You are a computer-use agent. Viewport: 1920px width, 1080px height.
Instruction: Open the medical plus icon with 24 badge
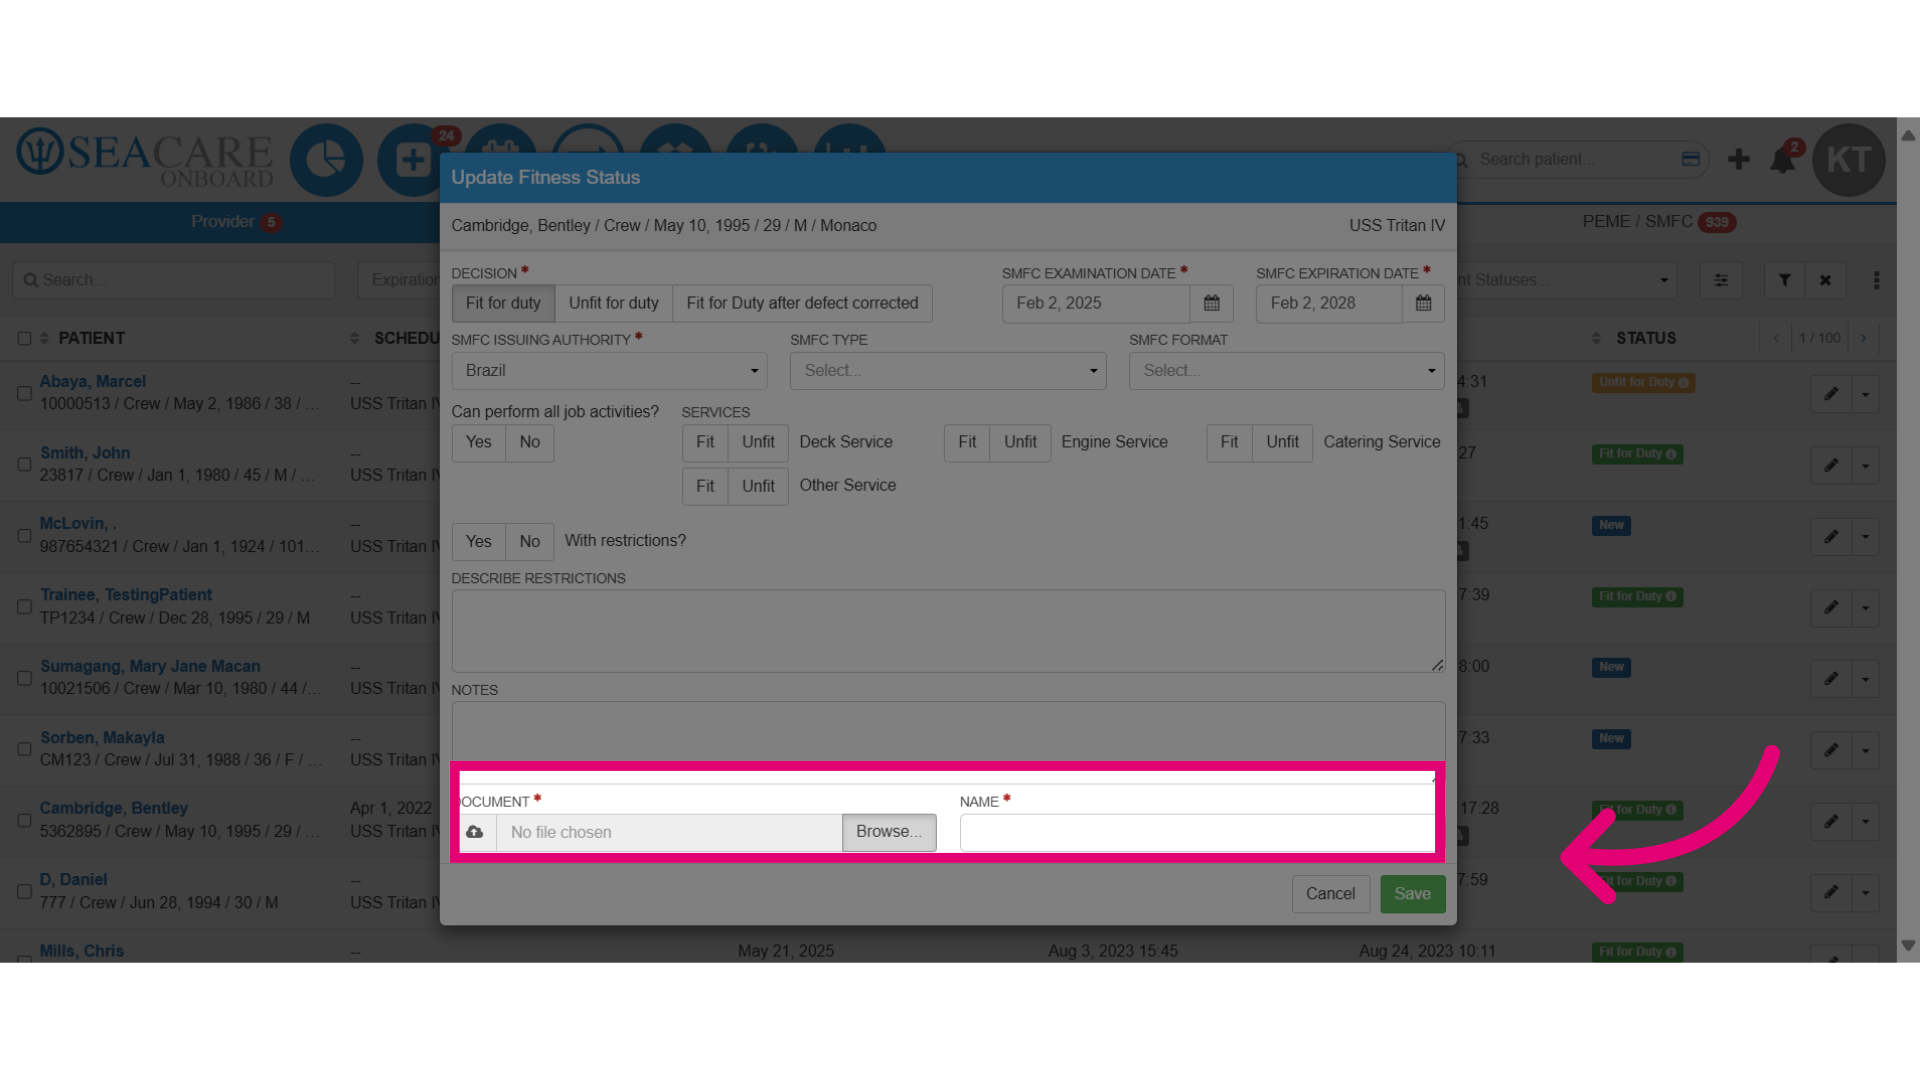(412, 160)
